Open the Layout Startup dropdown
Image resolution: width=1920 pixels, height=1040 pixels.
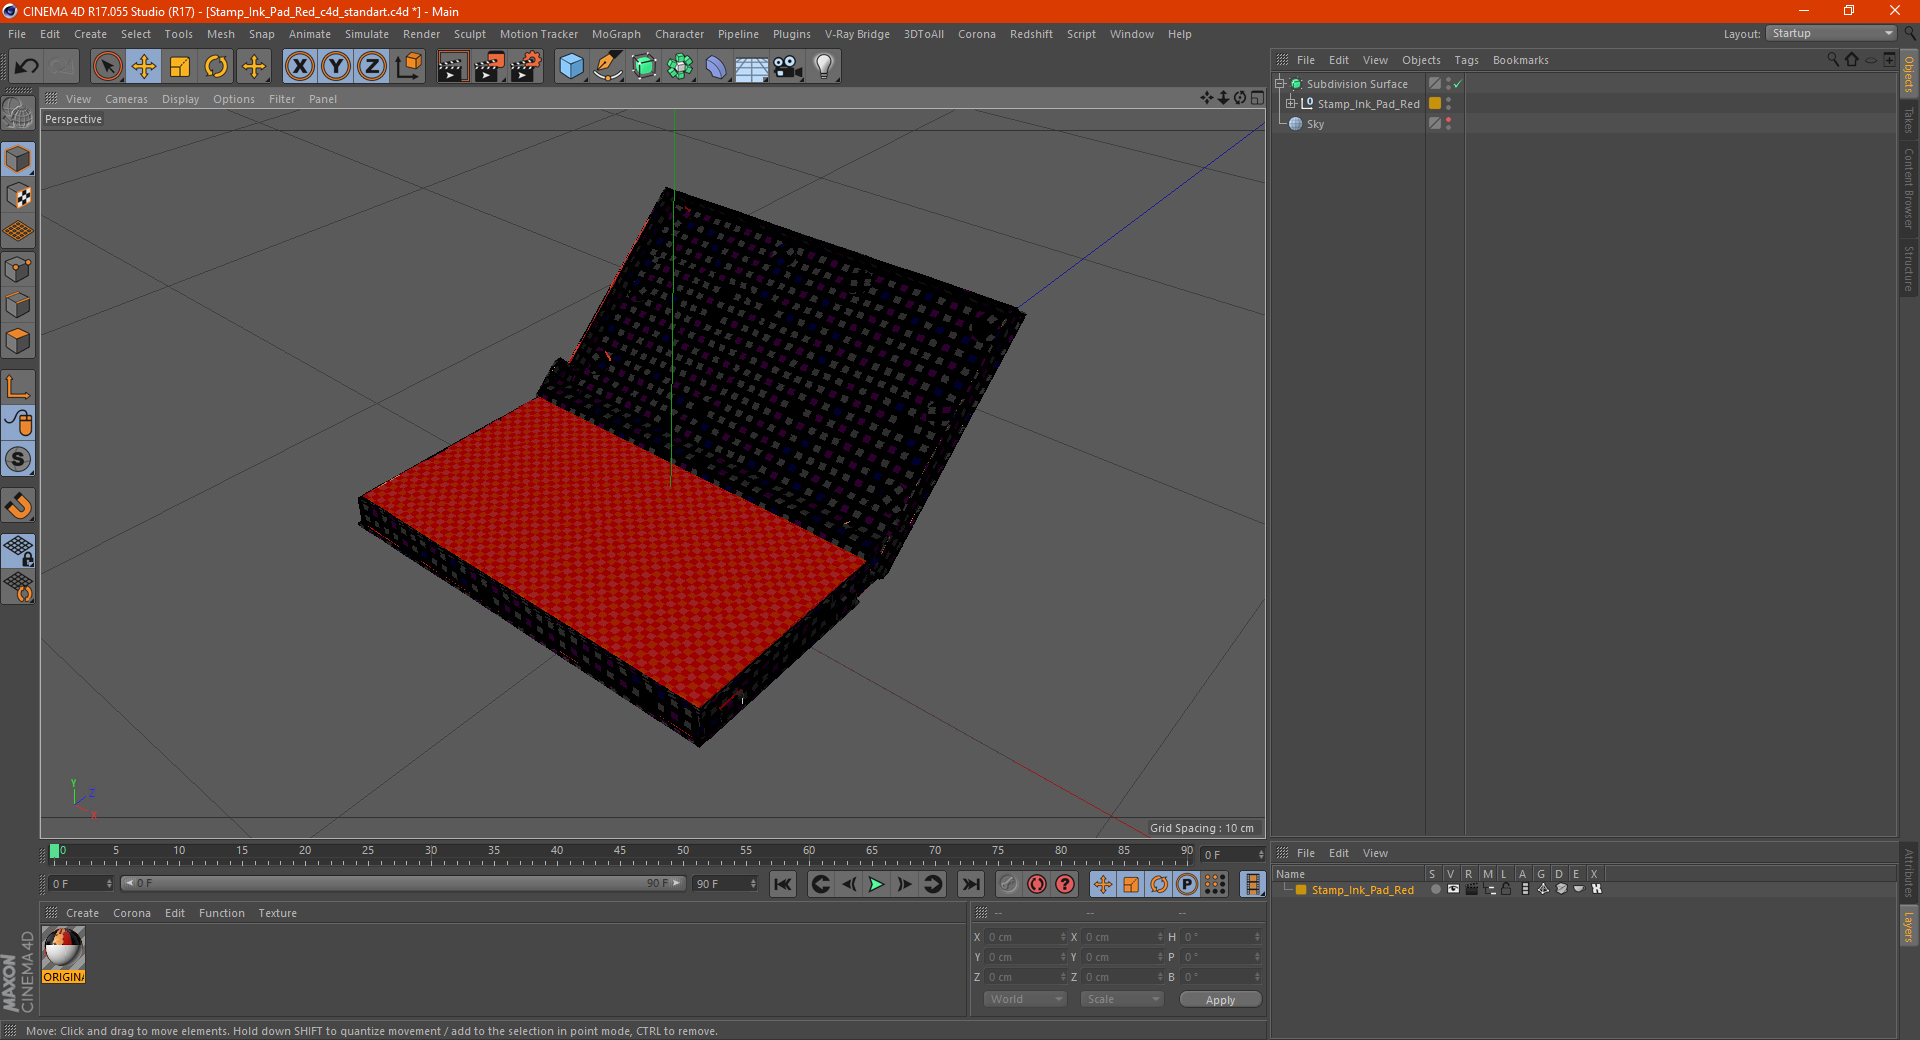click(x=1832, y=34)
